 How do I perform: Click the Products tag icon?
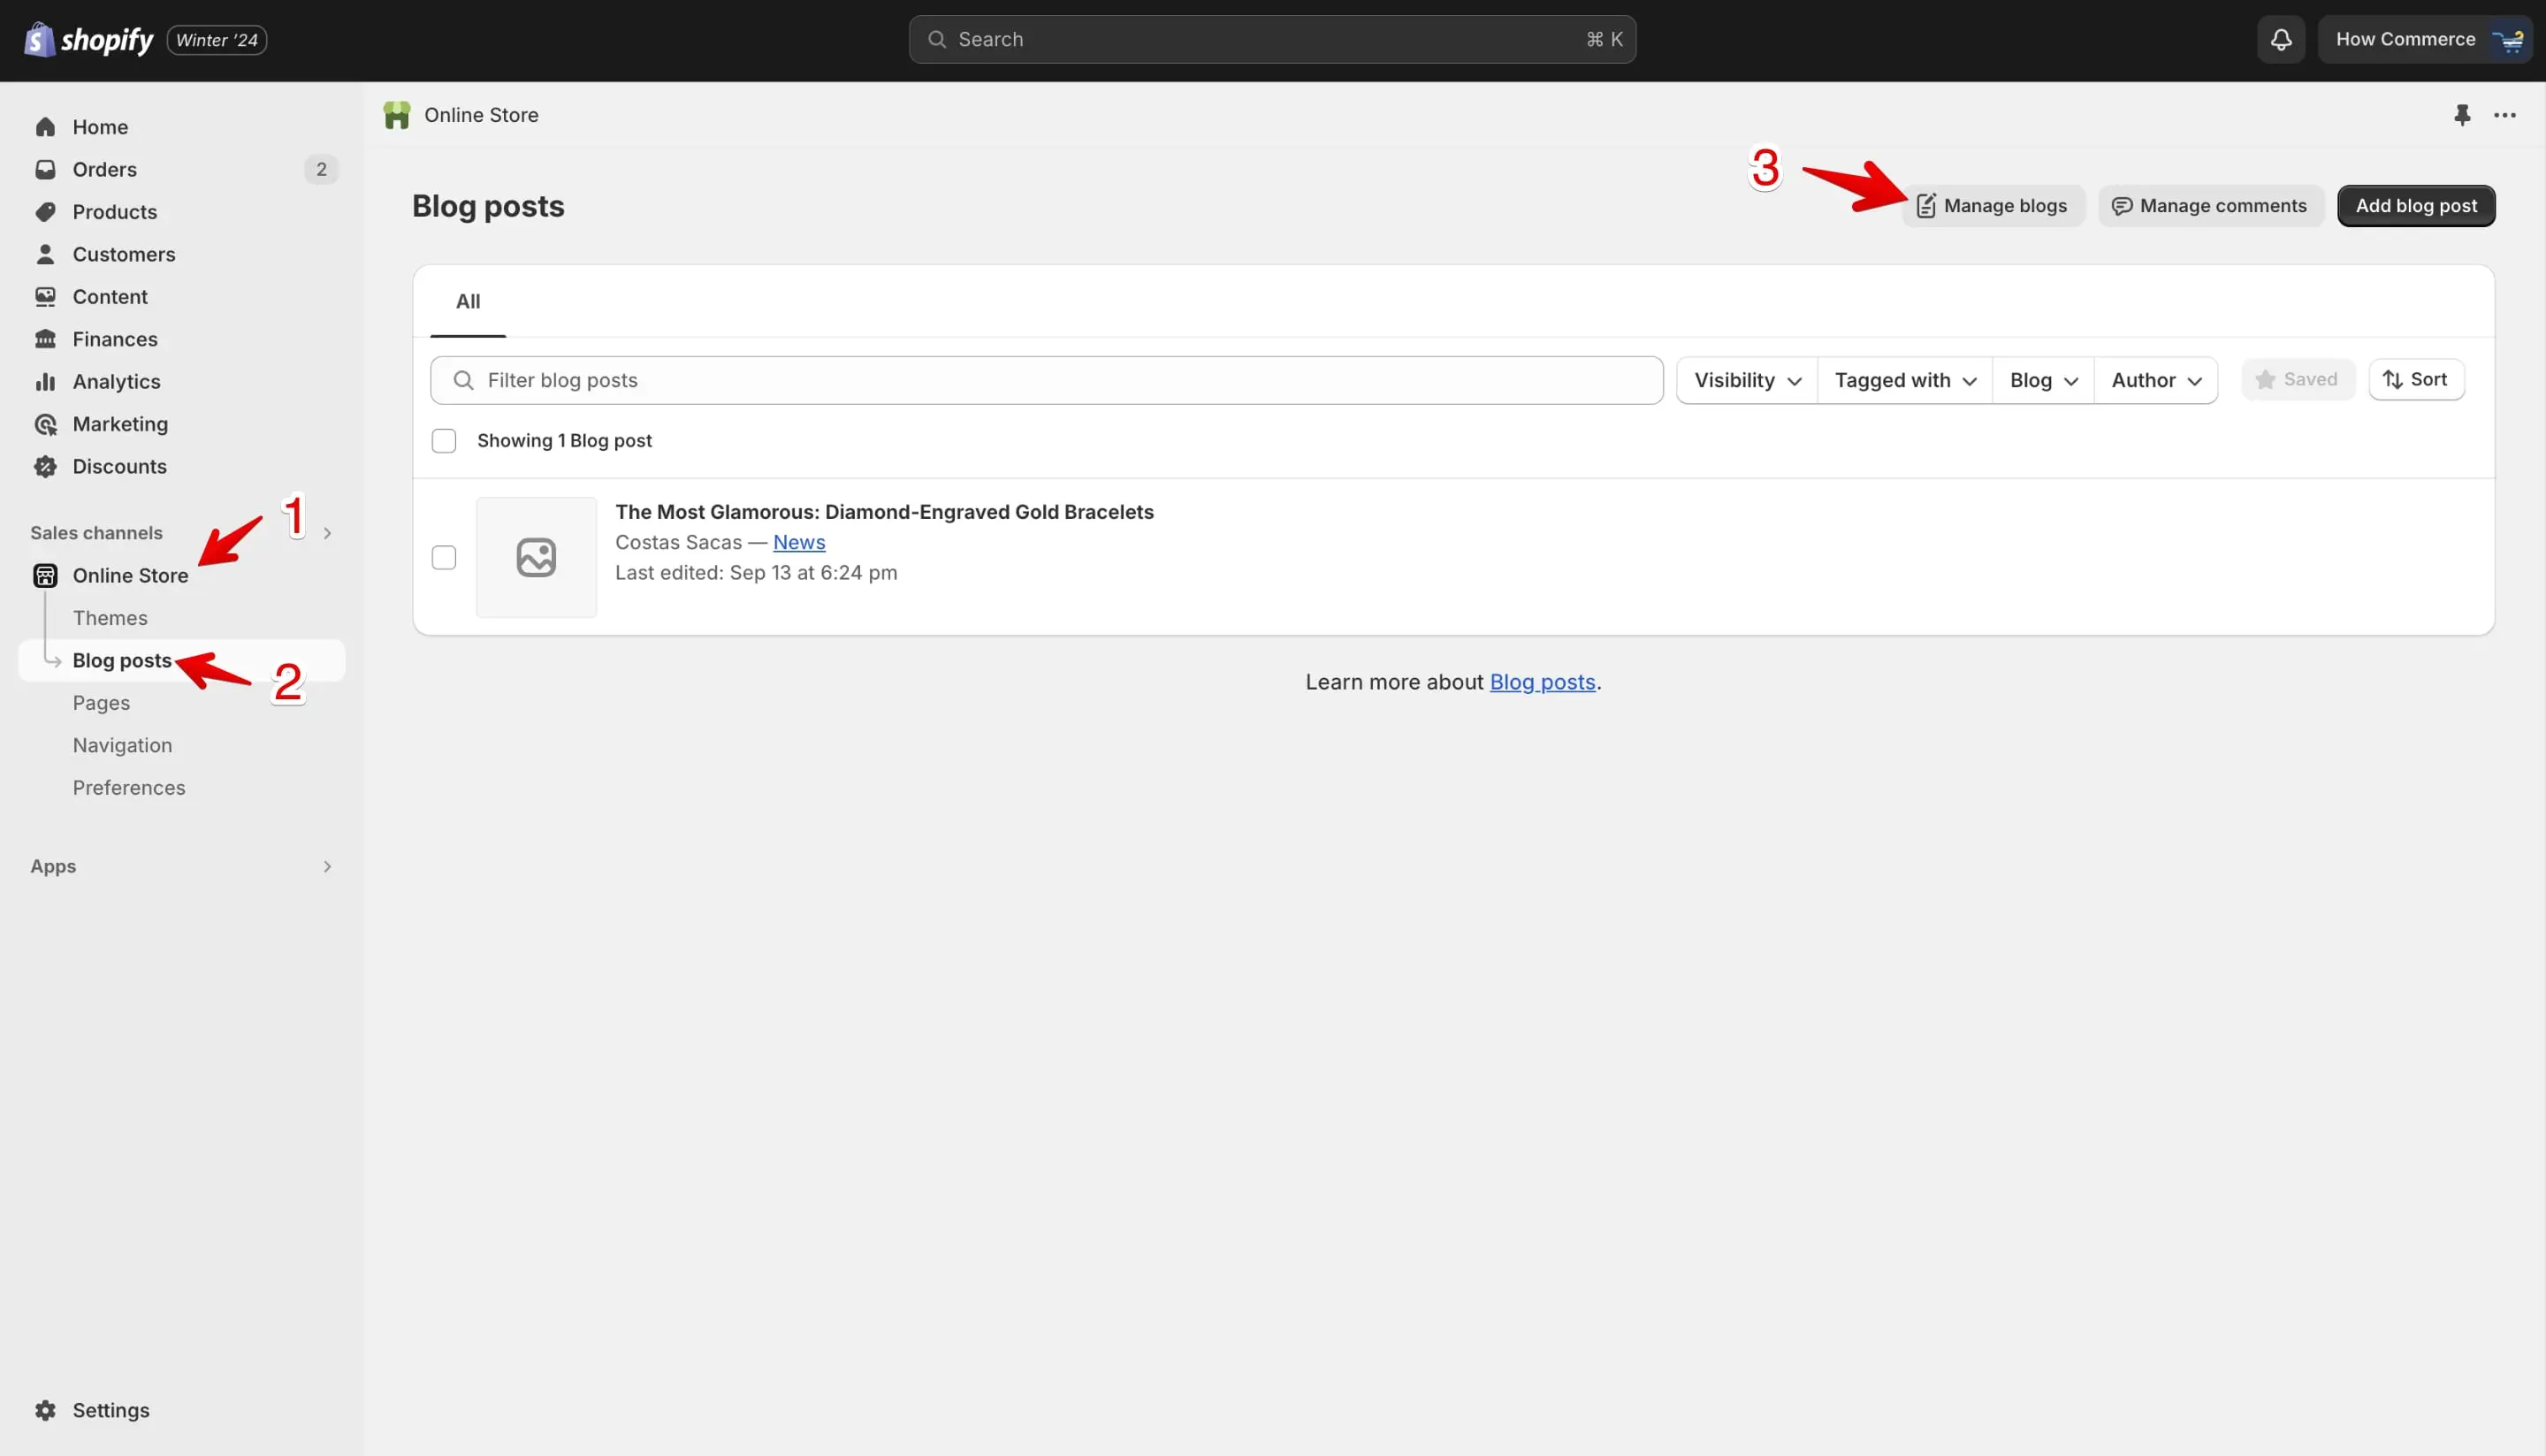[45, 212]
